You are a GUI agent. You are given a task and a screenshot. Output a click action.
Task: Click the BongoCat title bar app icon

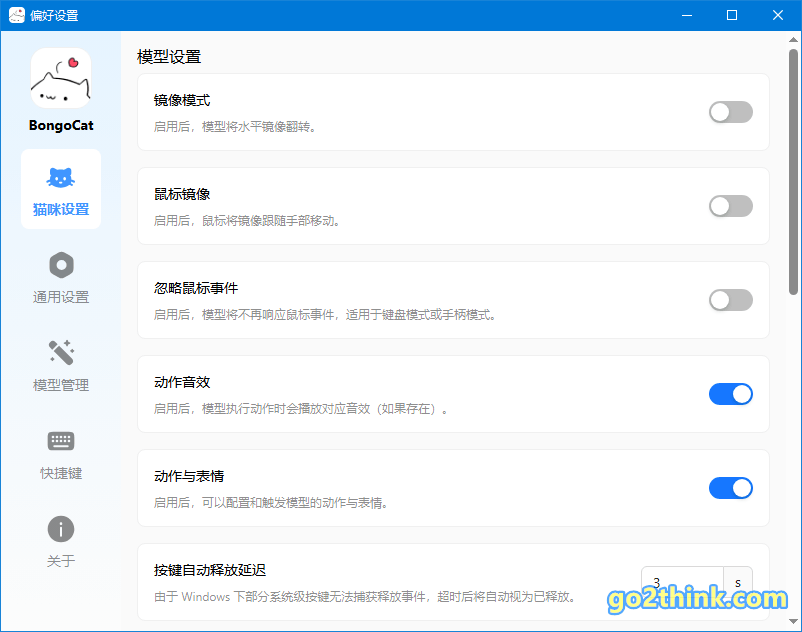16,15
